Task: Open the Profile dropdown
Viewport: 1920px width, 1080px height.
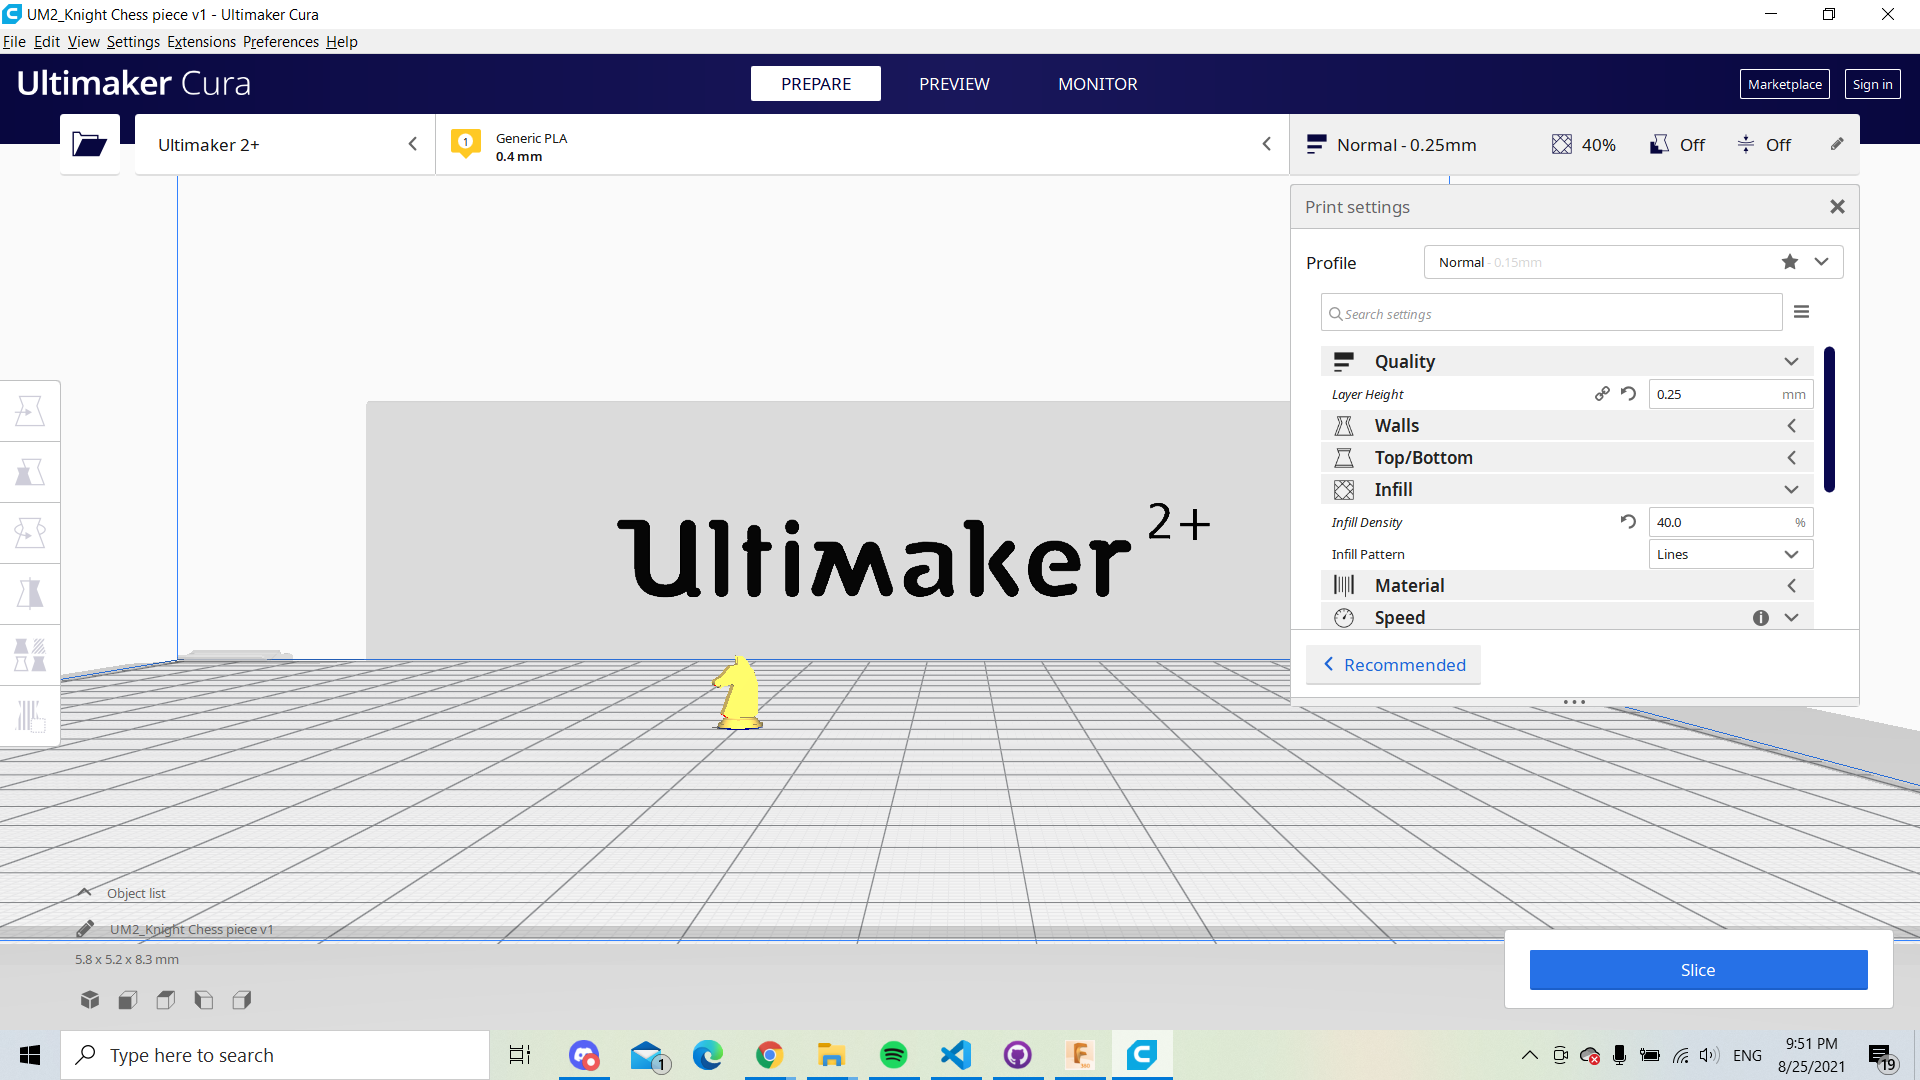Action: (x=1633, y=262)
